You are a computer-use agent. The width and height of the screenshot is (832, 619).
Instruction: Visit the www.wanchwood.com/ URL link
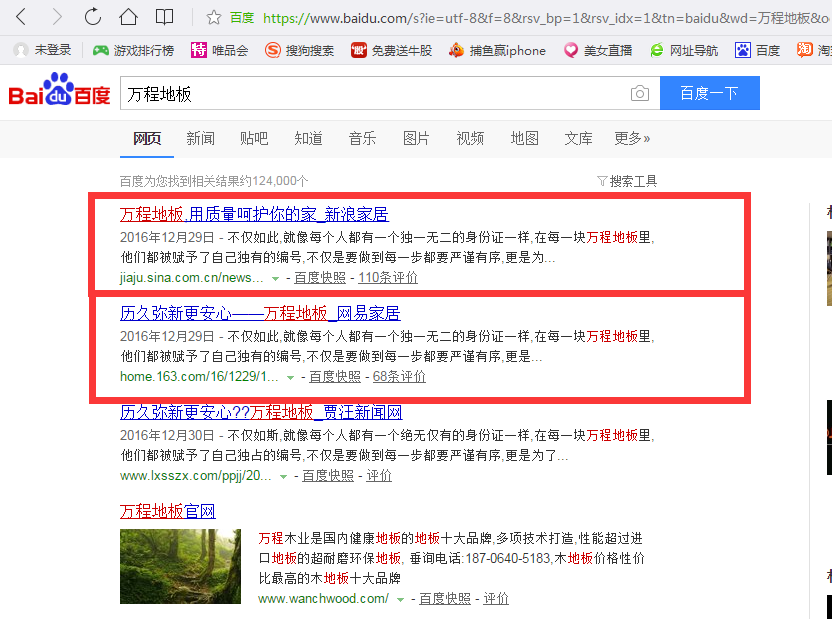pos(324,599)
